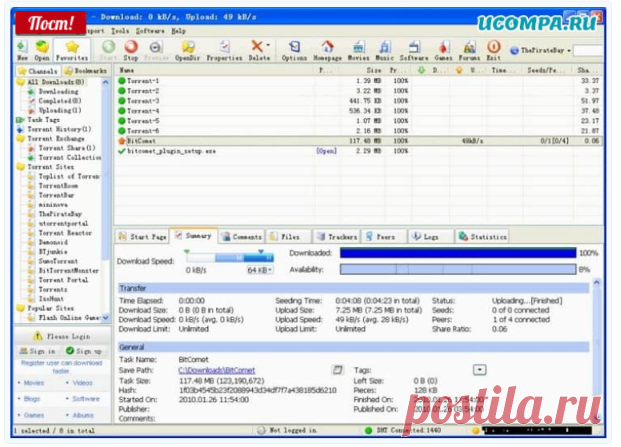Open Options from the toolbar
The image size is (621, 447).
(x=294, y=50)
